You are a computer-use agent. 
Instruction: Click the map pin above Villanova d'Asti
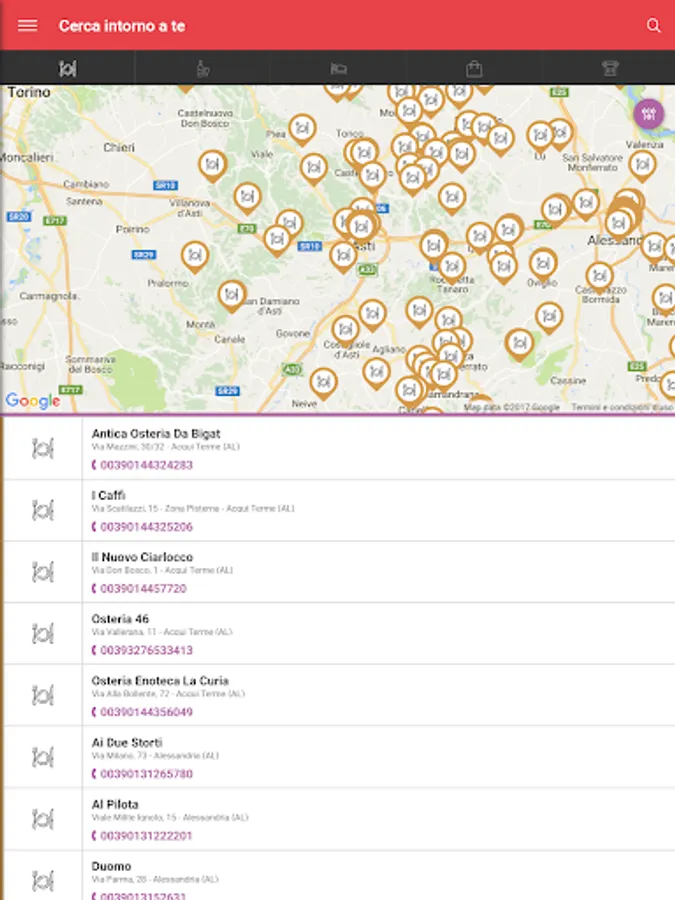click(247, 197)
